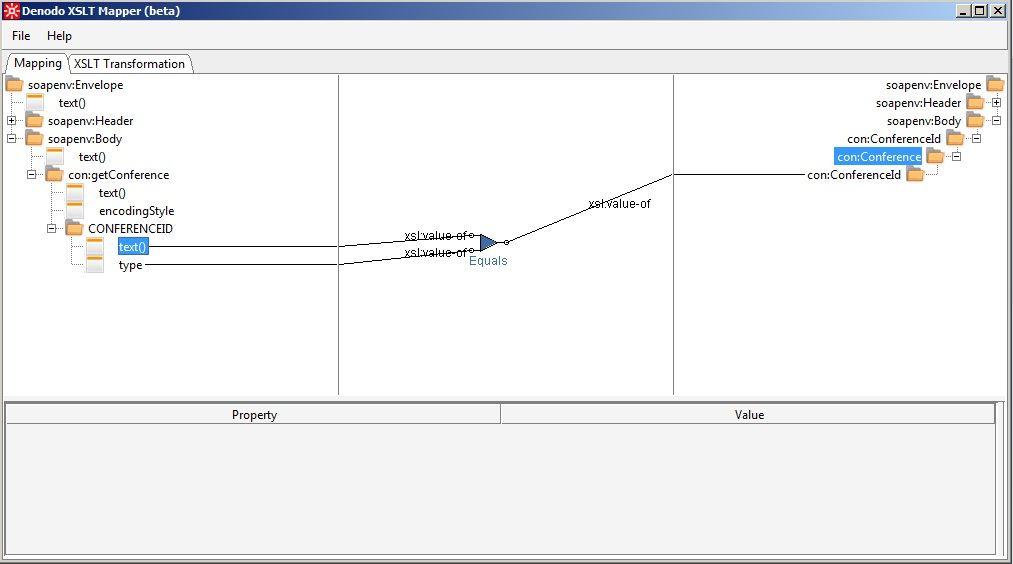Select the left soapenv:Header tree item
The image size is (1013, 564).
(90, 121)
